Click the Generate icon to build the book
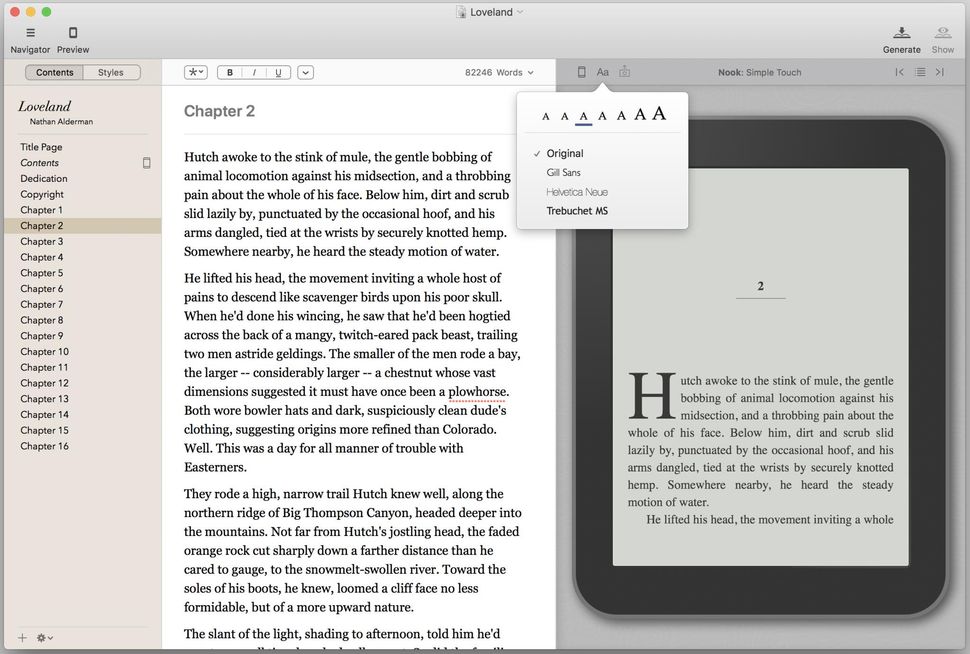Image resolution: width=970 pixels, height=654 pixels. pos(901,33)
